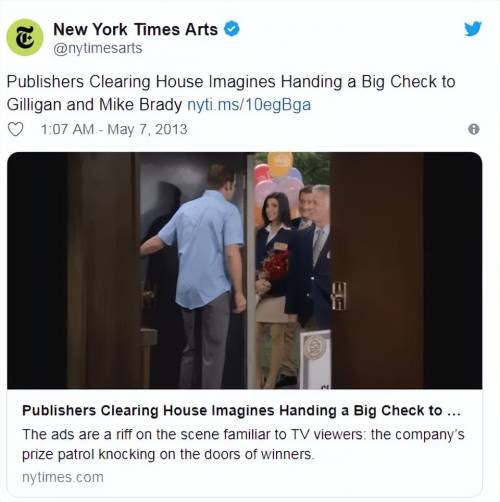Screen dimensions: 500x502
Task: Click the New York Times Arts avatar
Action: pos(25,37)
